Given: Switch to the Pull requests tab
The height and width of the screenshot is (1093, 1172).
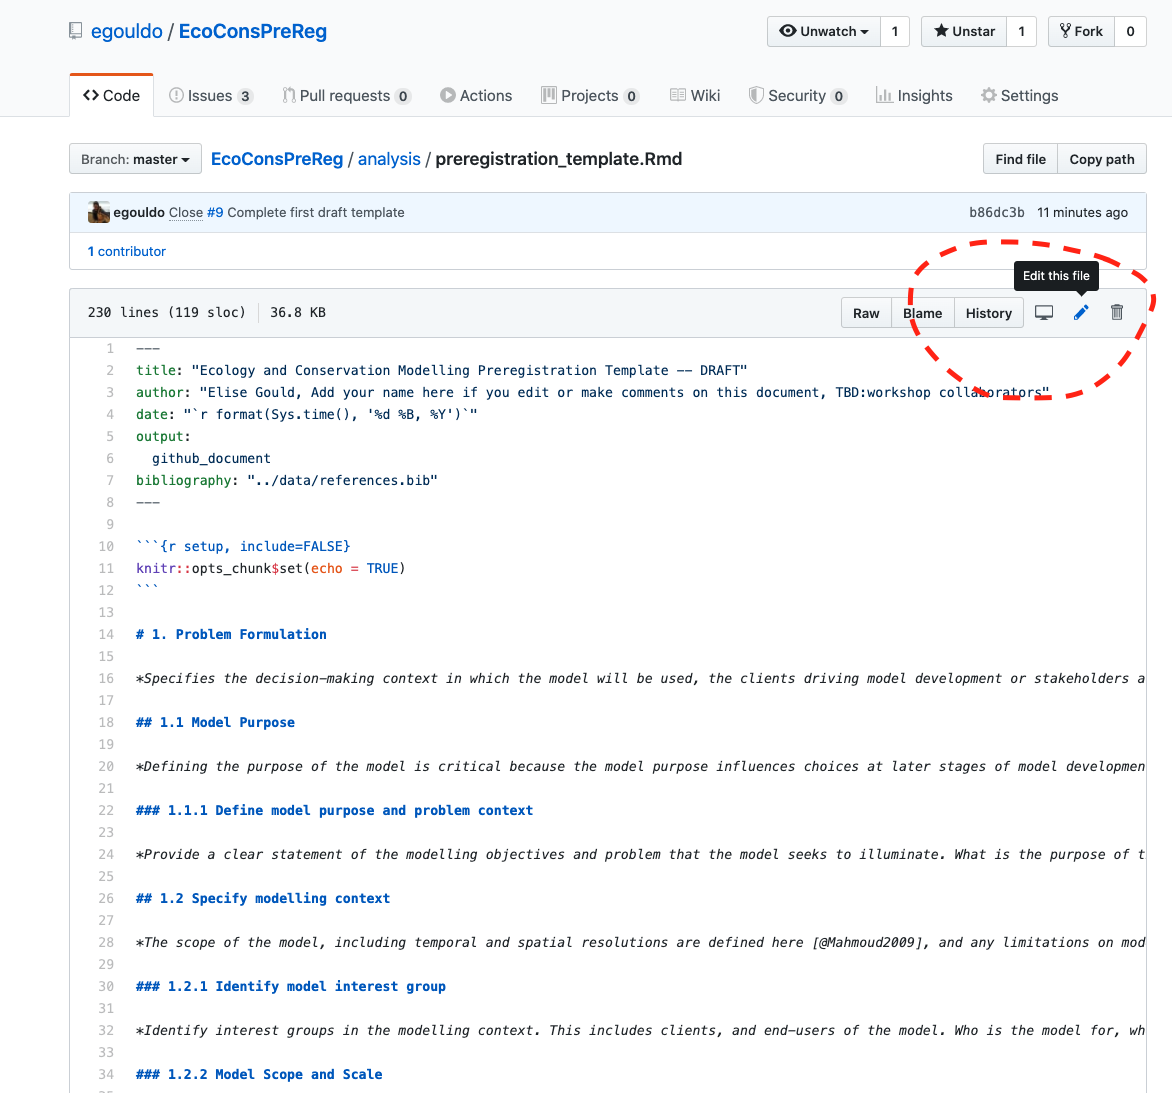Looking at the screenshot, I should coord(347,96).
